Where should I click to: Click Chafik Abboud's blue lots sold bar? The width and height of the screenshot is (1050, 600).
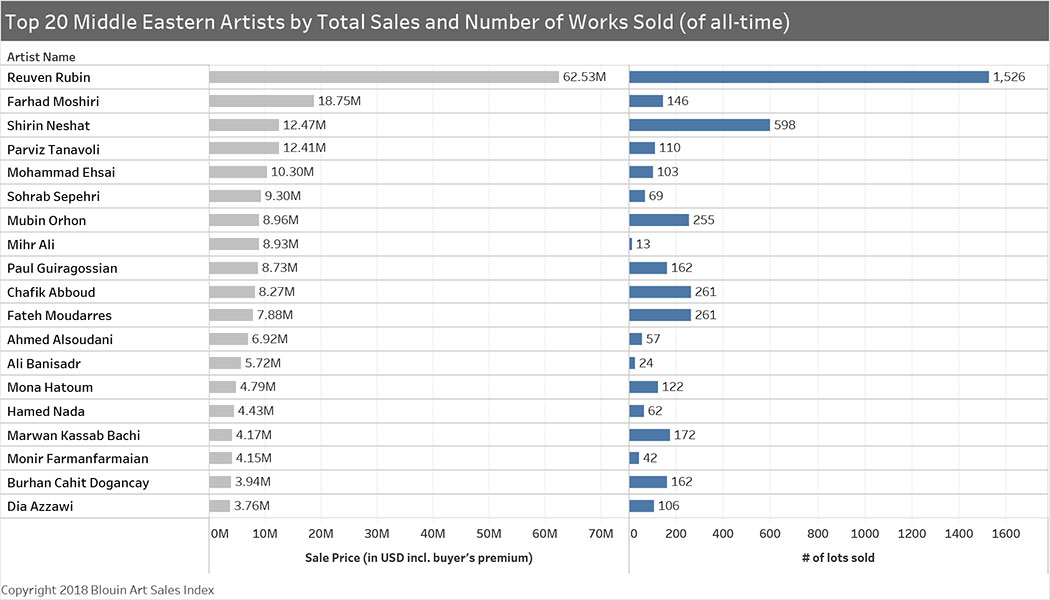(659, 292)
